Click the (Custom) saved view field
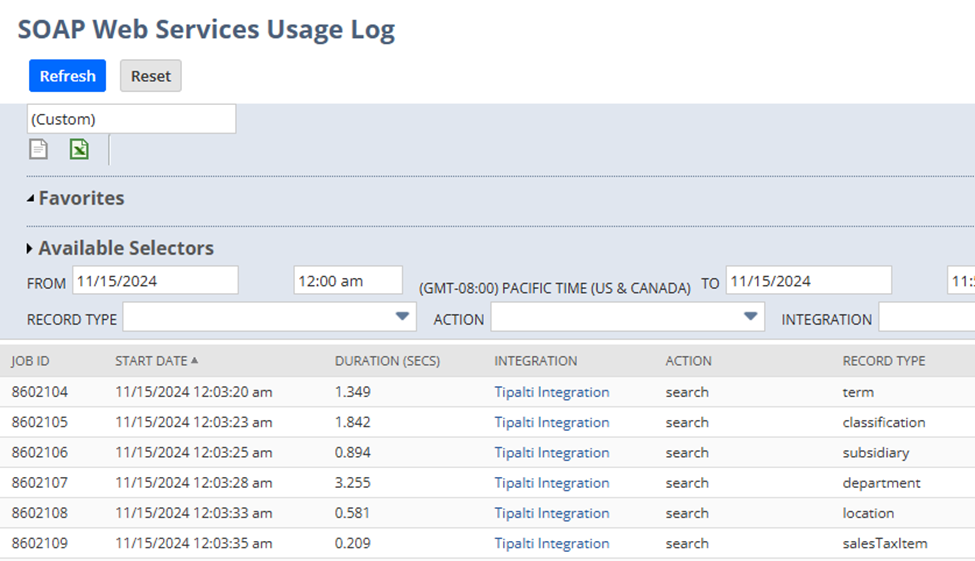Viewport: 975px width, 561px height. 131,119
